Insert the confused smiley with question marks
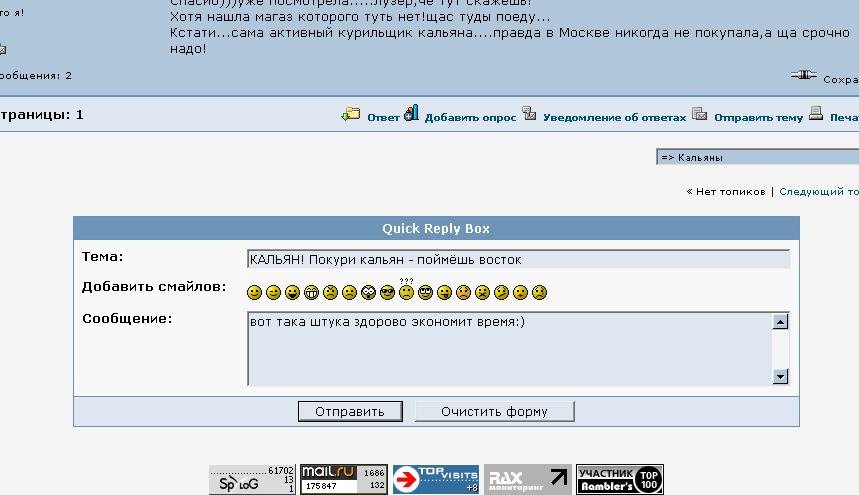Image resolution: width=859 pixels, height=495 pixels. tap(406, 292)
